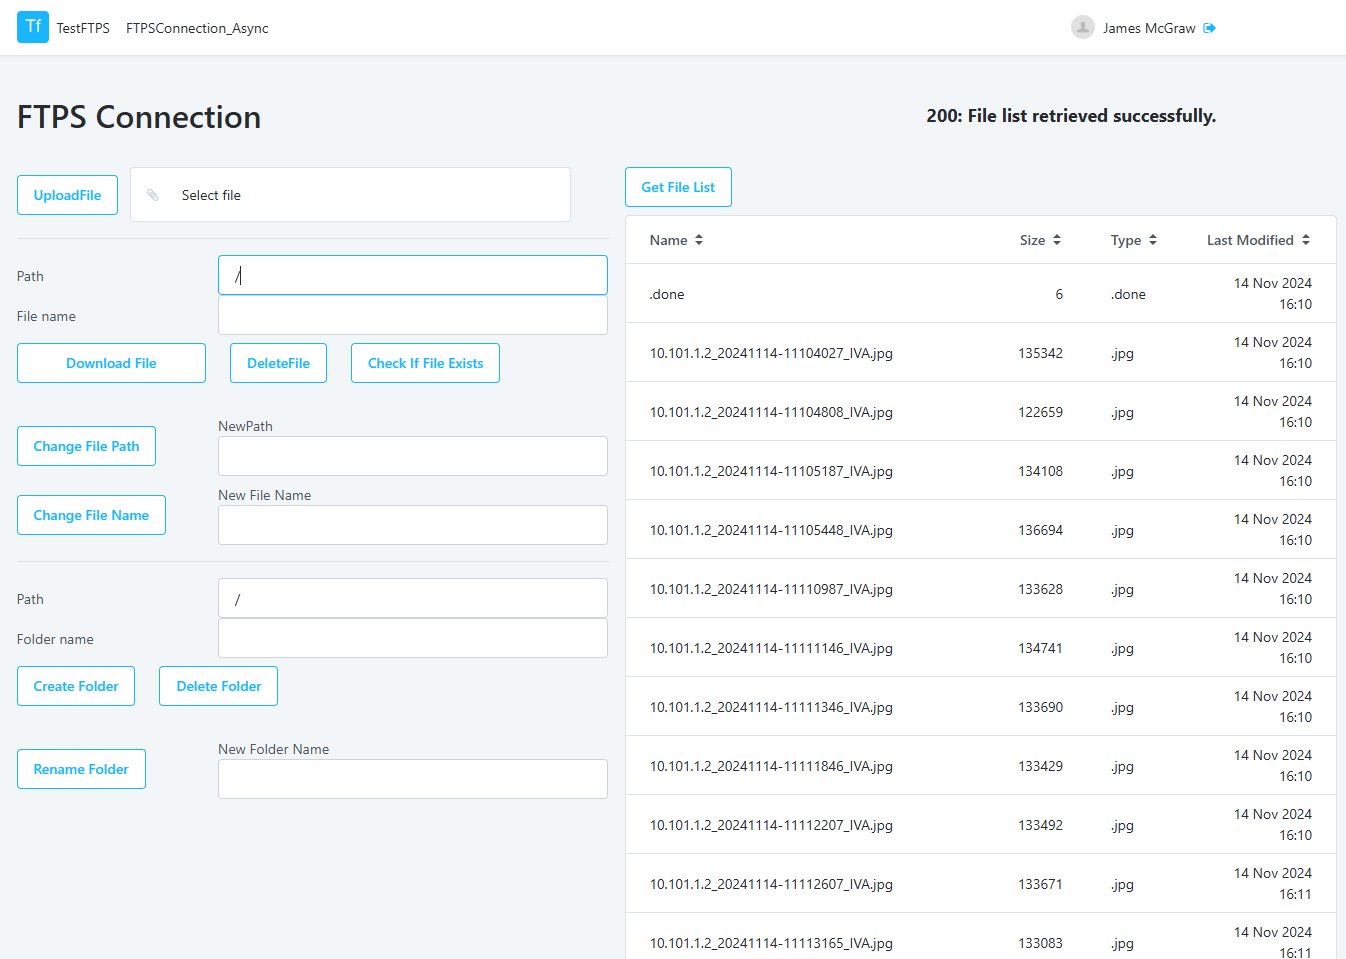The height and width of the screenshot is (959, 1346).
Task: Open the FTPSConnection_Async menu item
Action: pyautogui.click(x=197, y=28)
